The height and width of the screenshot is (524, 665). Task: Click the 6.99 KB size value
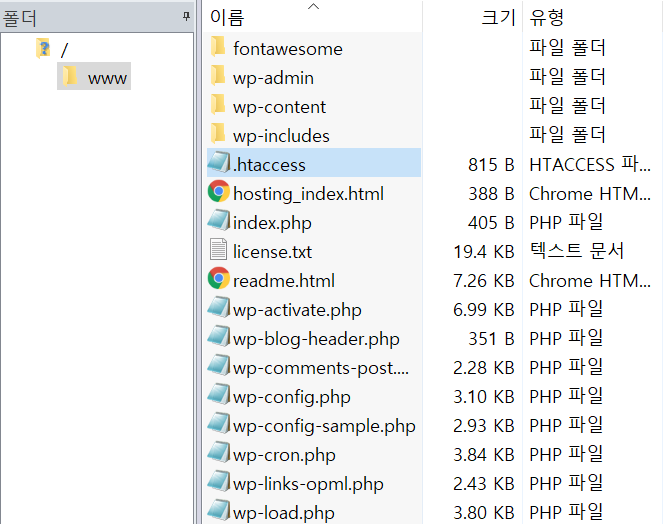click(x=484, y=310)
